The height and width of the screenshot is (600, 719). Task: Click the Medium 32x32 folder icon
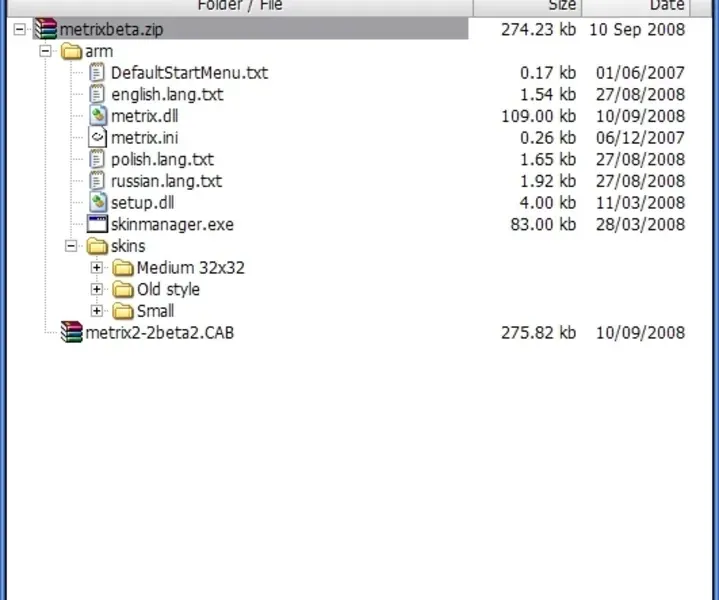[x=123, y=267]
